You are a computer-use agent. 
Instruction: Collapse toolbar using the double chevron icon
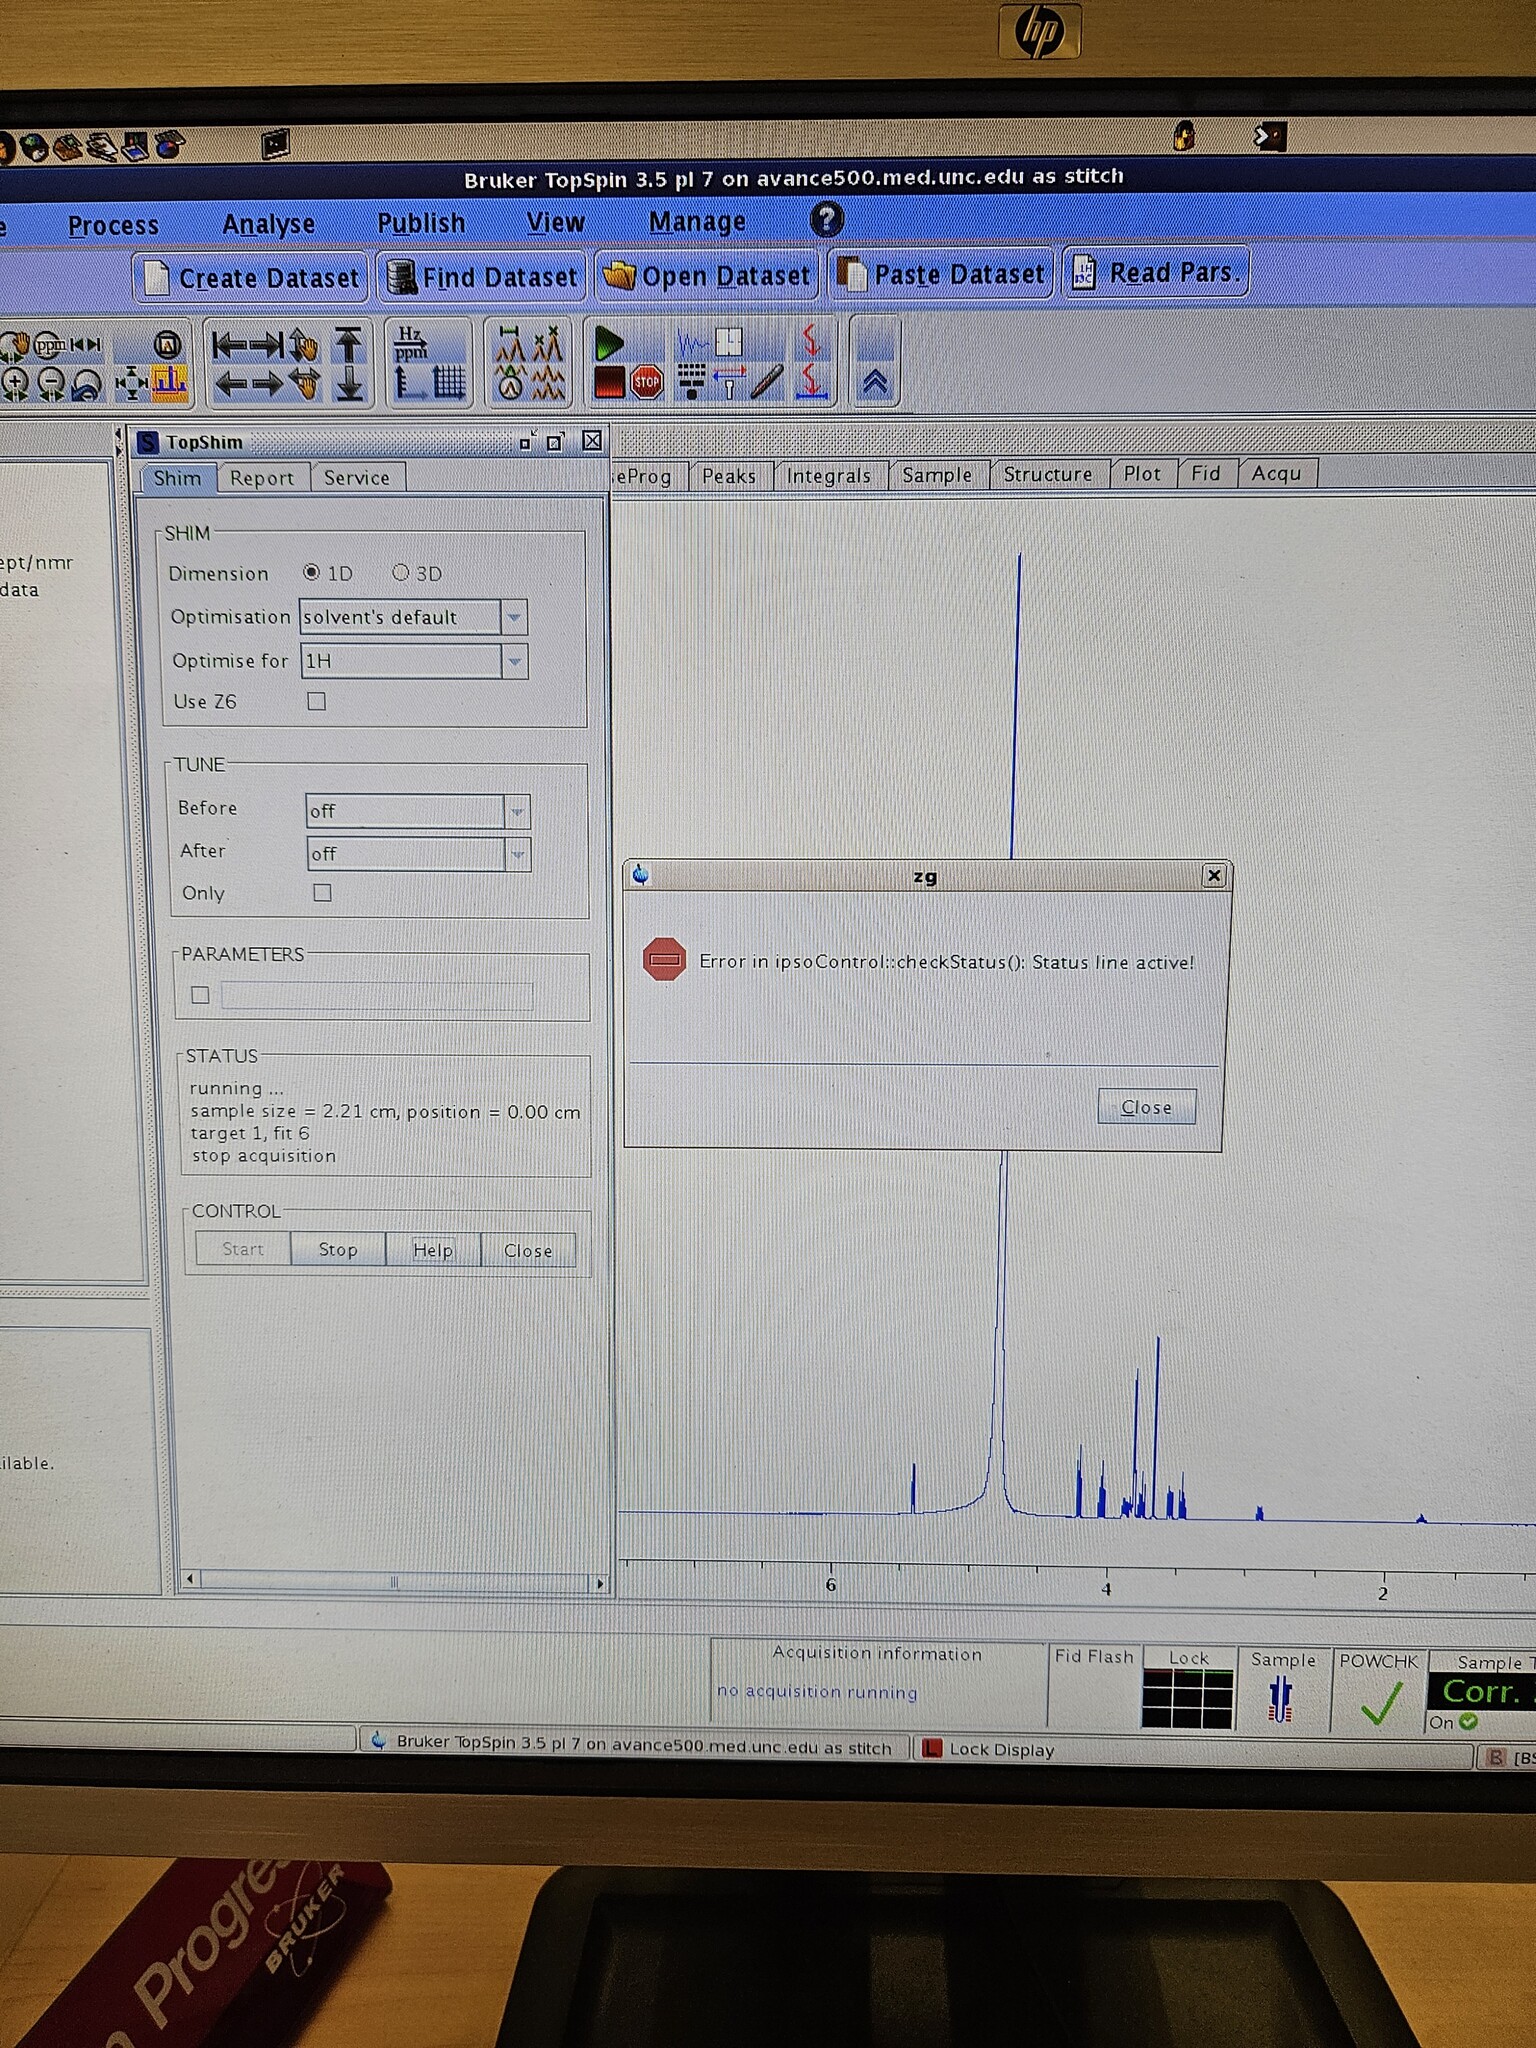(875, 383)
